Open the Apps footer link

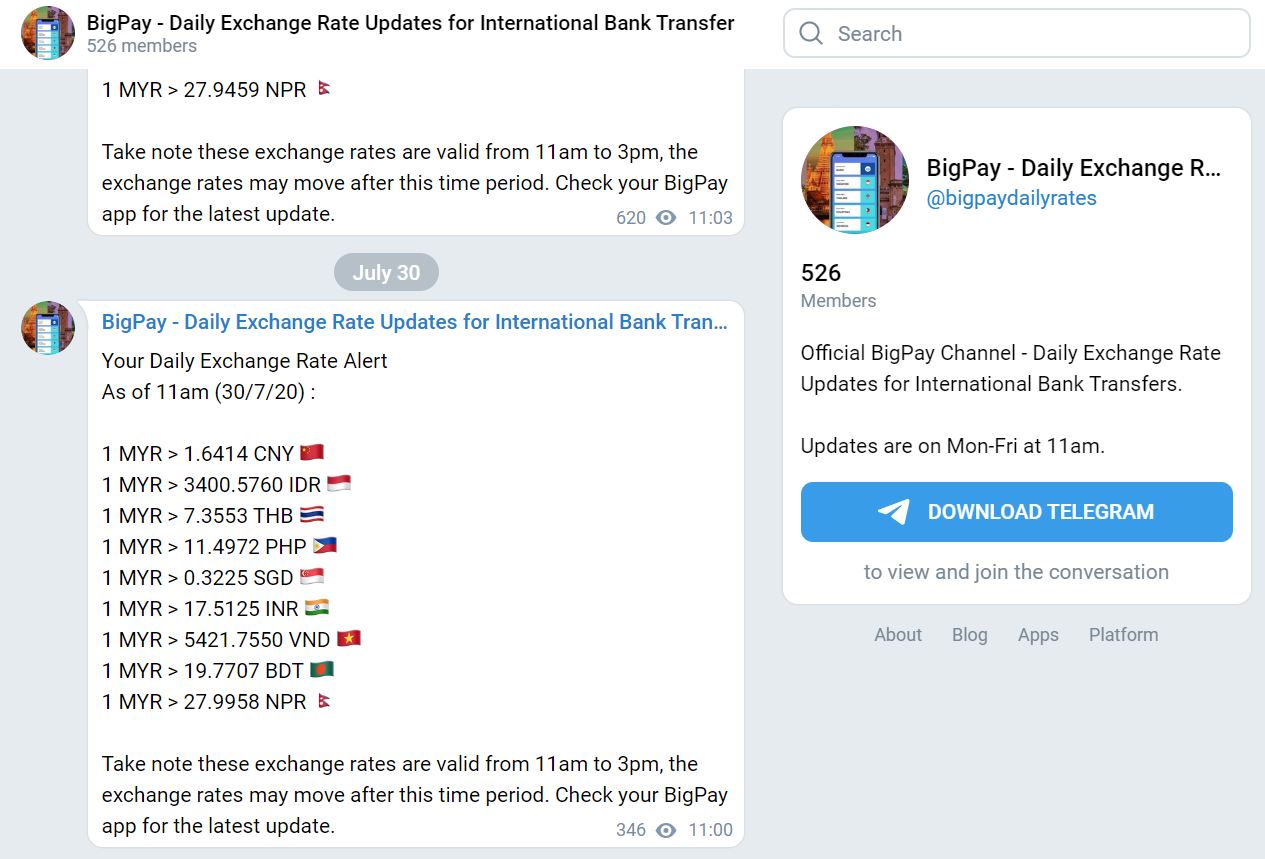point(1038,635)
